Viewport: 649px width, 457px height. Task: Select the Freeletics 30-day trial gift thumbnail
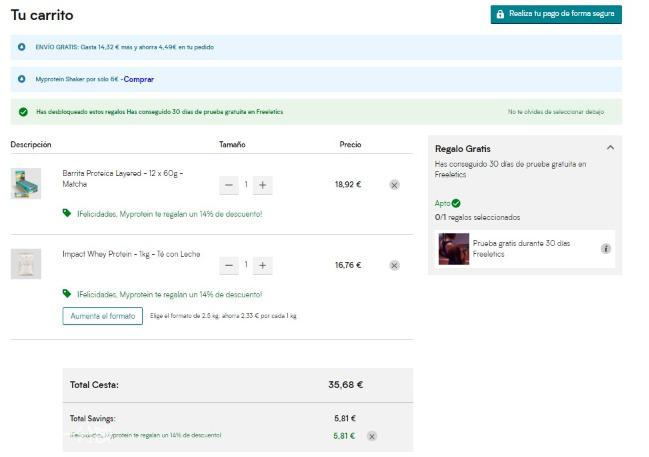point(454,249)
